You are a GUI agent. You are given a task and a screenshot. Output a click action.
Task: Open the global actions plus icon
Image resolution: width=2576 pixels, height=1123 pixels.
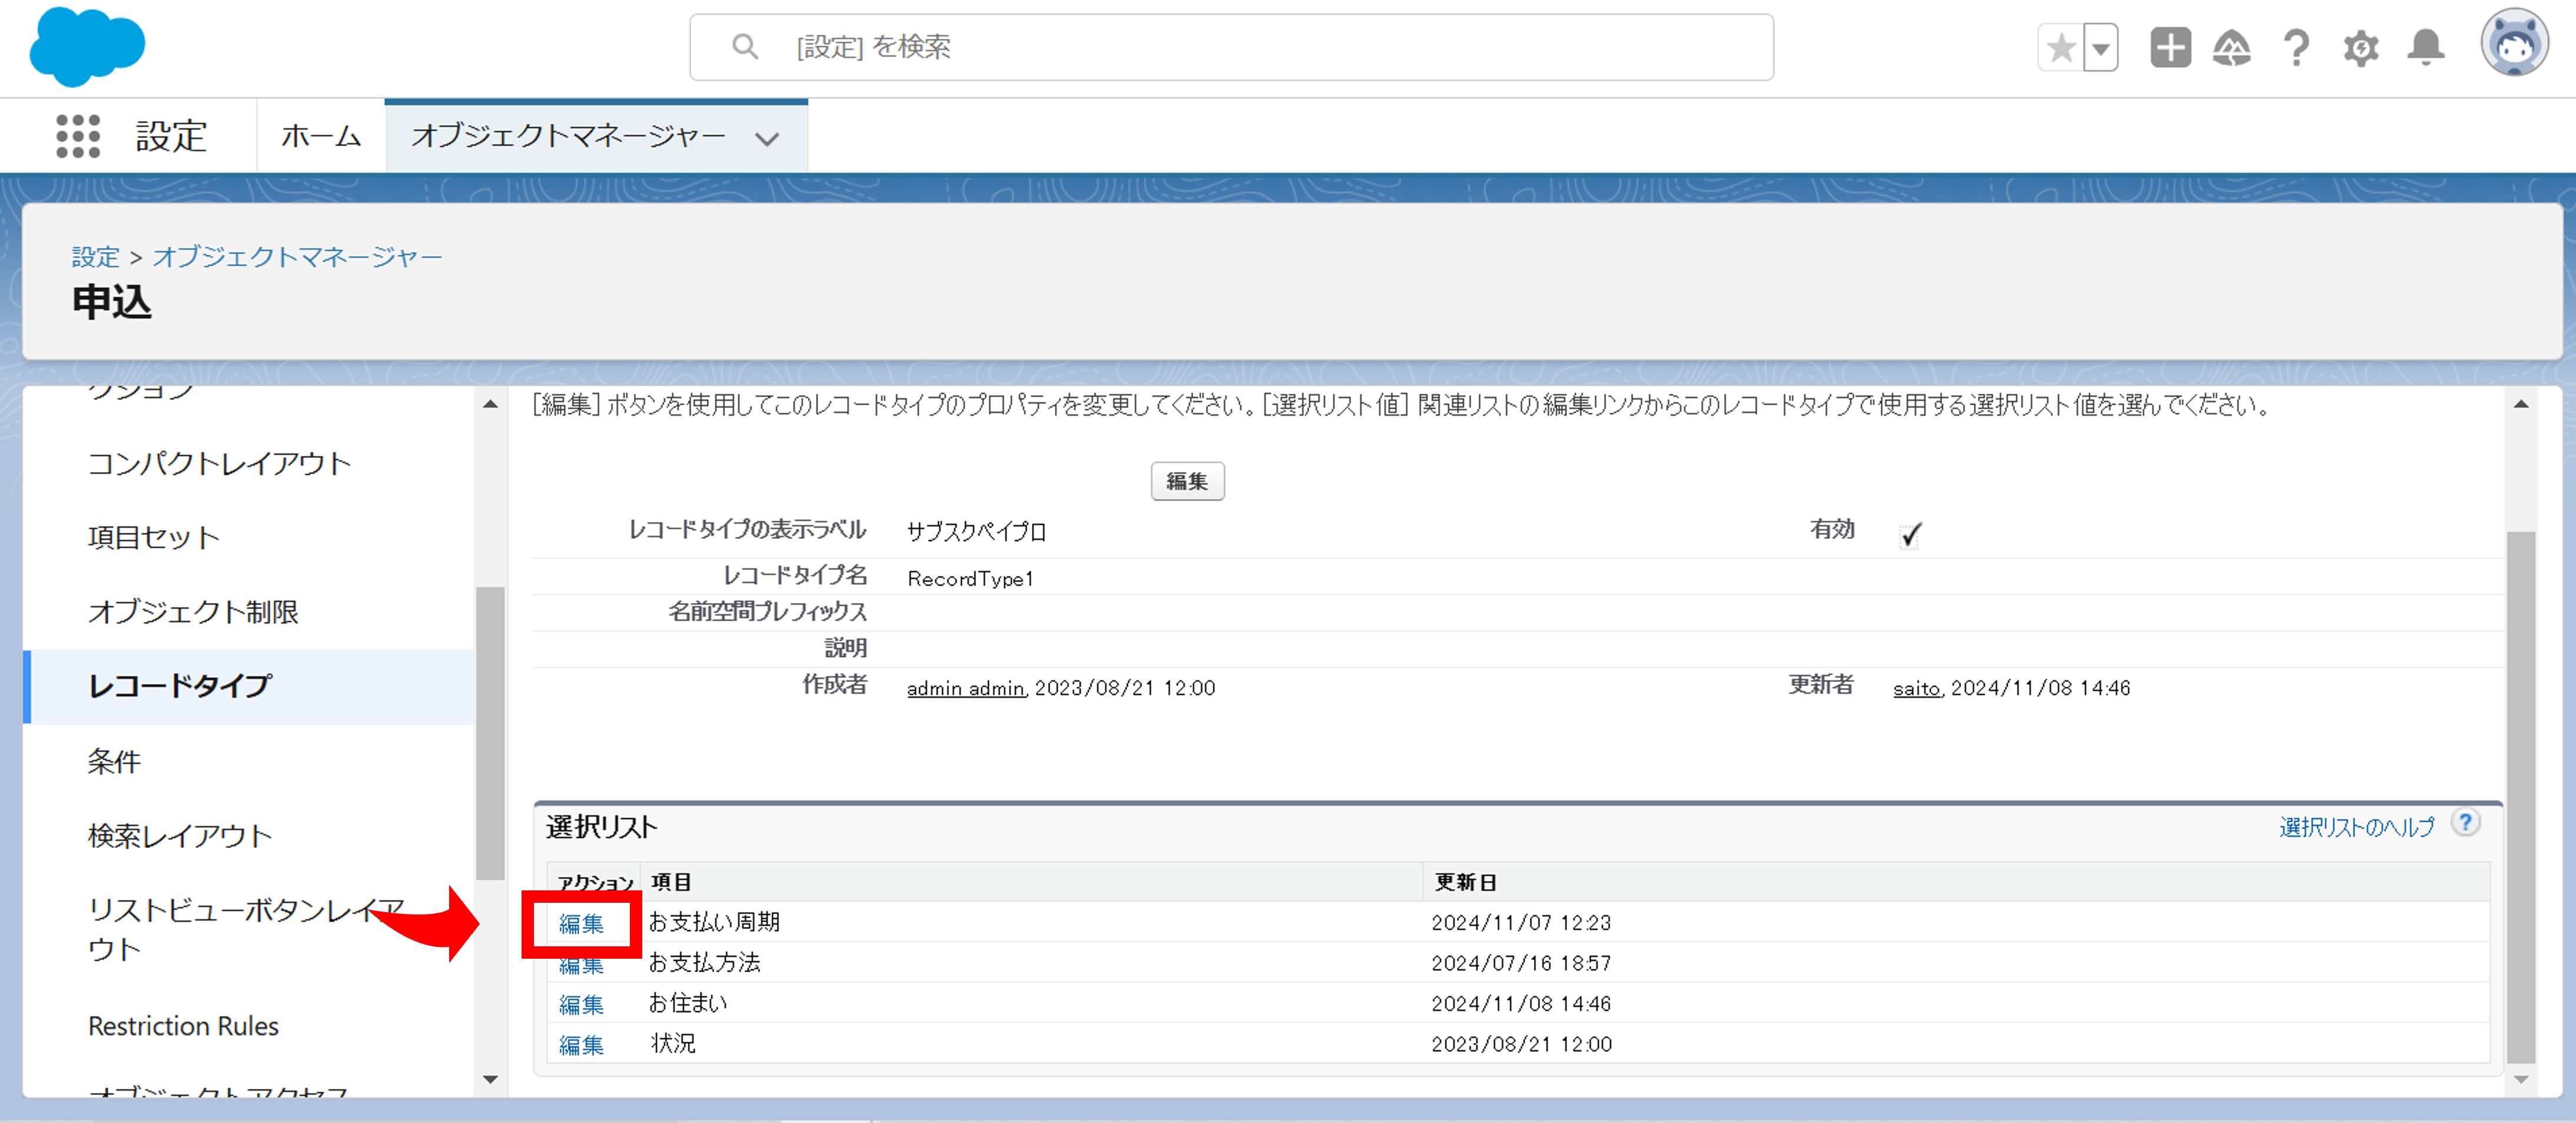pos(2170,48)
